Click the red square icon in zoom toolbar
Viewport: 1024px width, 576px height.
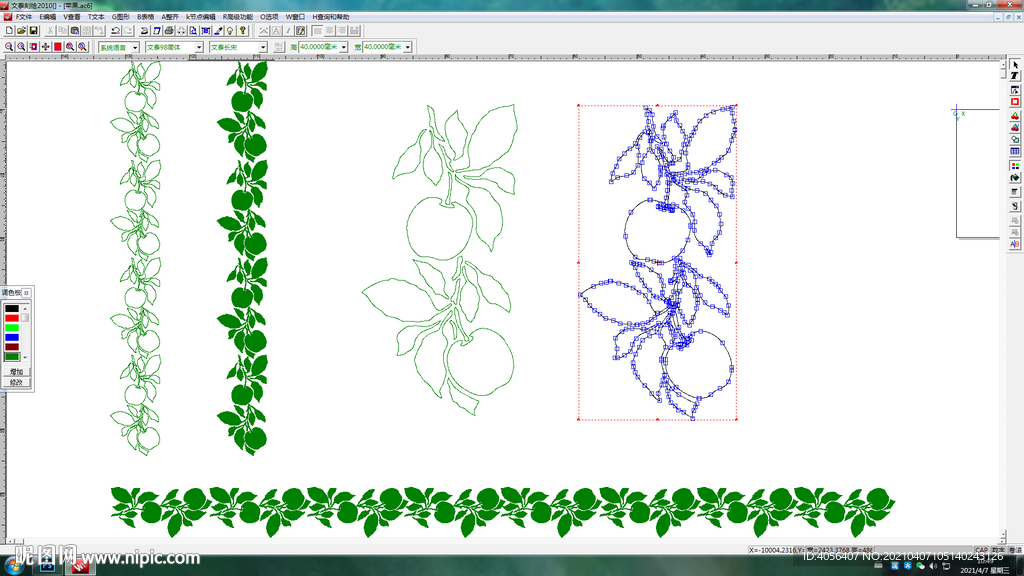click(58, 47)
